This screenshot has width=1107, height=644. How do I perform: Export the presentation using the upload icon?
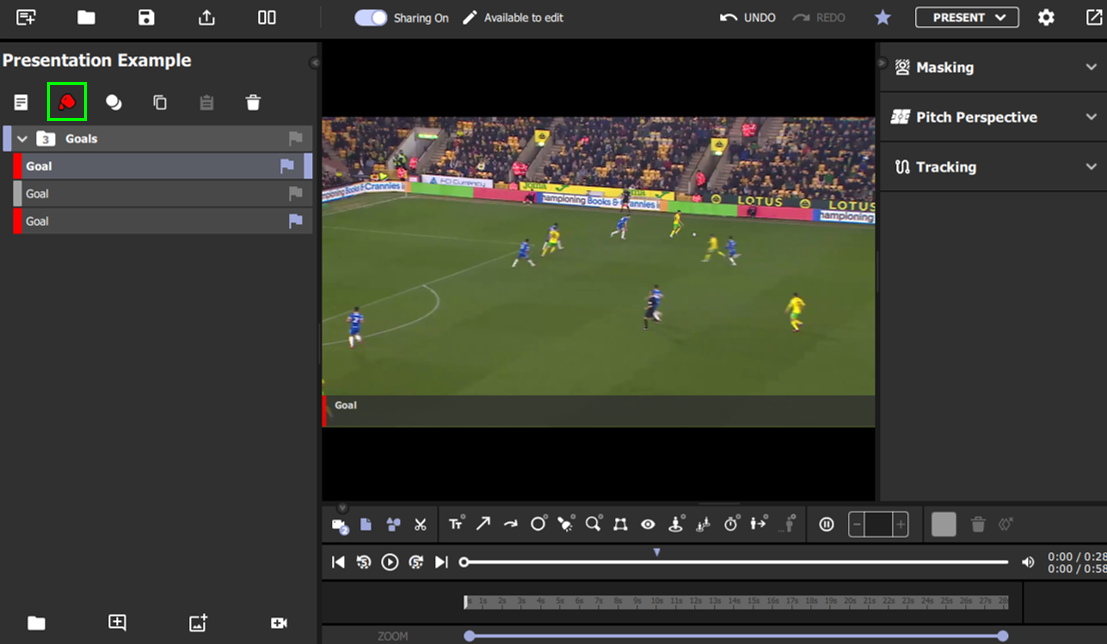click(206, 18)
